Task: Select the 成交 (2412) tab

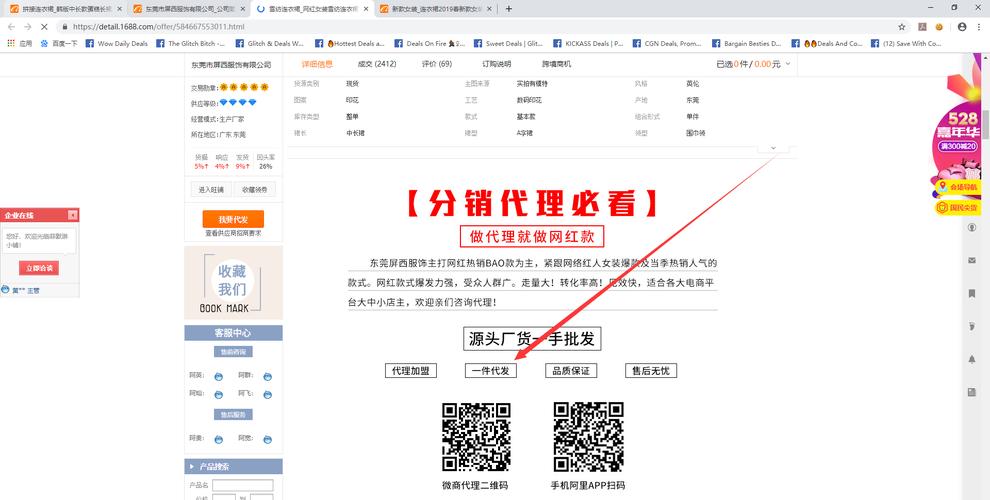Action: pyautogui.click(x=376, y=64)
